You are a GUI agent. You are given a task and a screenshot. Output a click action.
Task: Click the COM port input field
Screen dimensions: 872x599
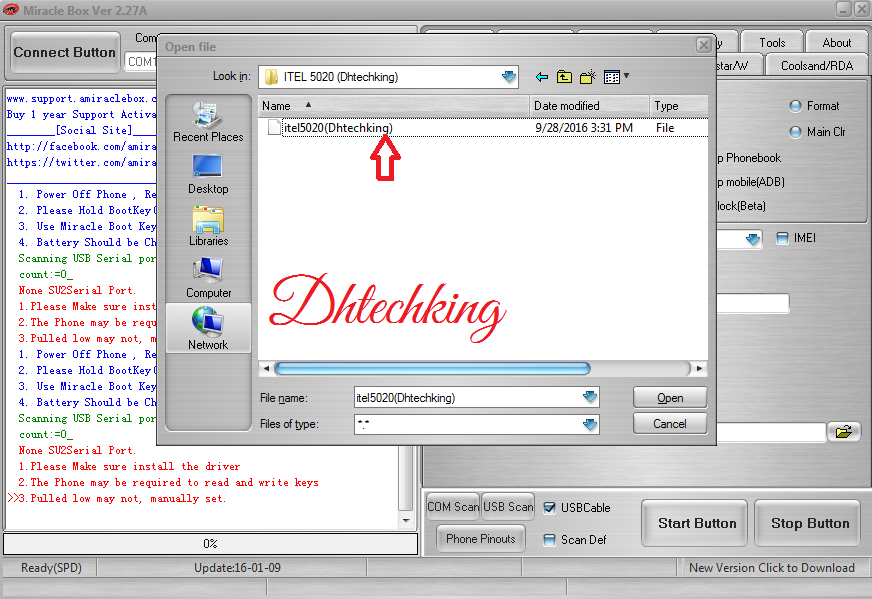141,62
